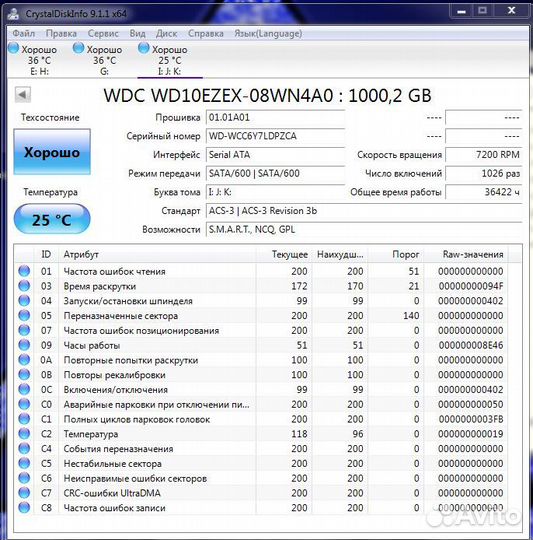Image resolution: width=533 pixels, height=540 pixels.
Task: Click status orb for attribute C6
Action: 24,478
